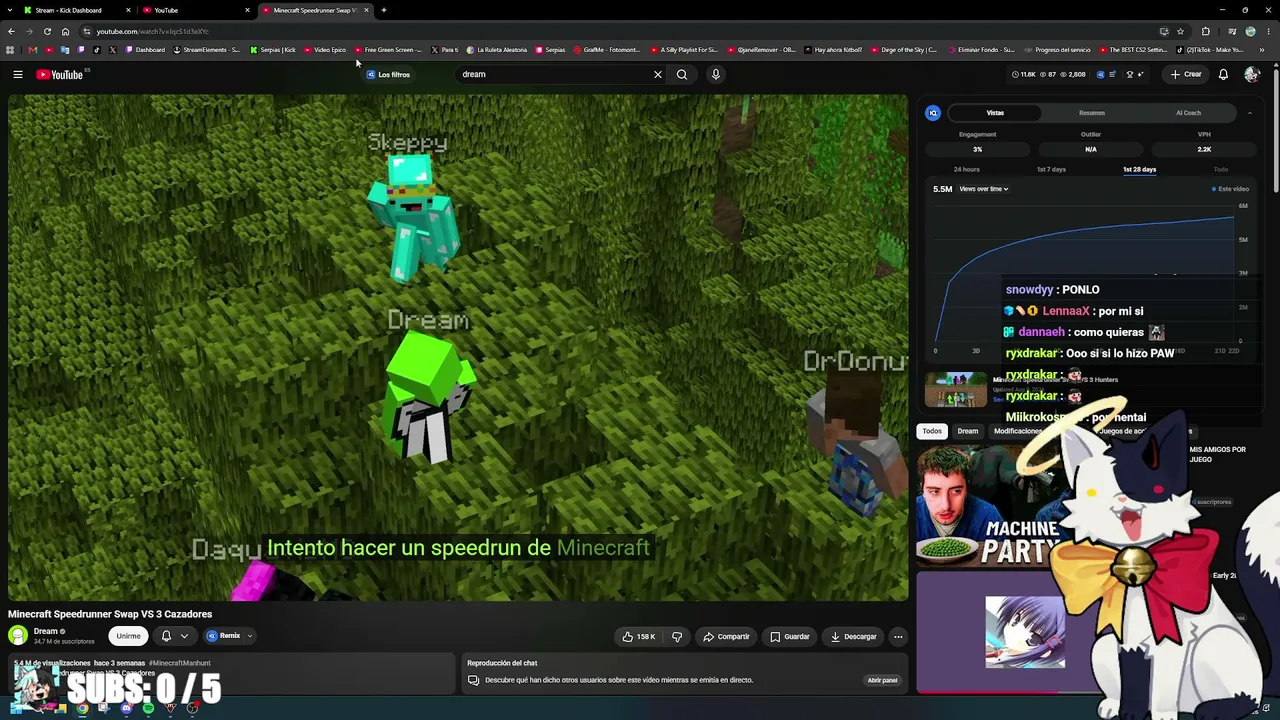The height and width of the screenshot is (720, 1280).
Task: Select the 1st 7 days range
Action: point(1051,169)
